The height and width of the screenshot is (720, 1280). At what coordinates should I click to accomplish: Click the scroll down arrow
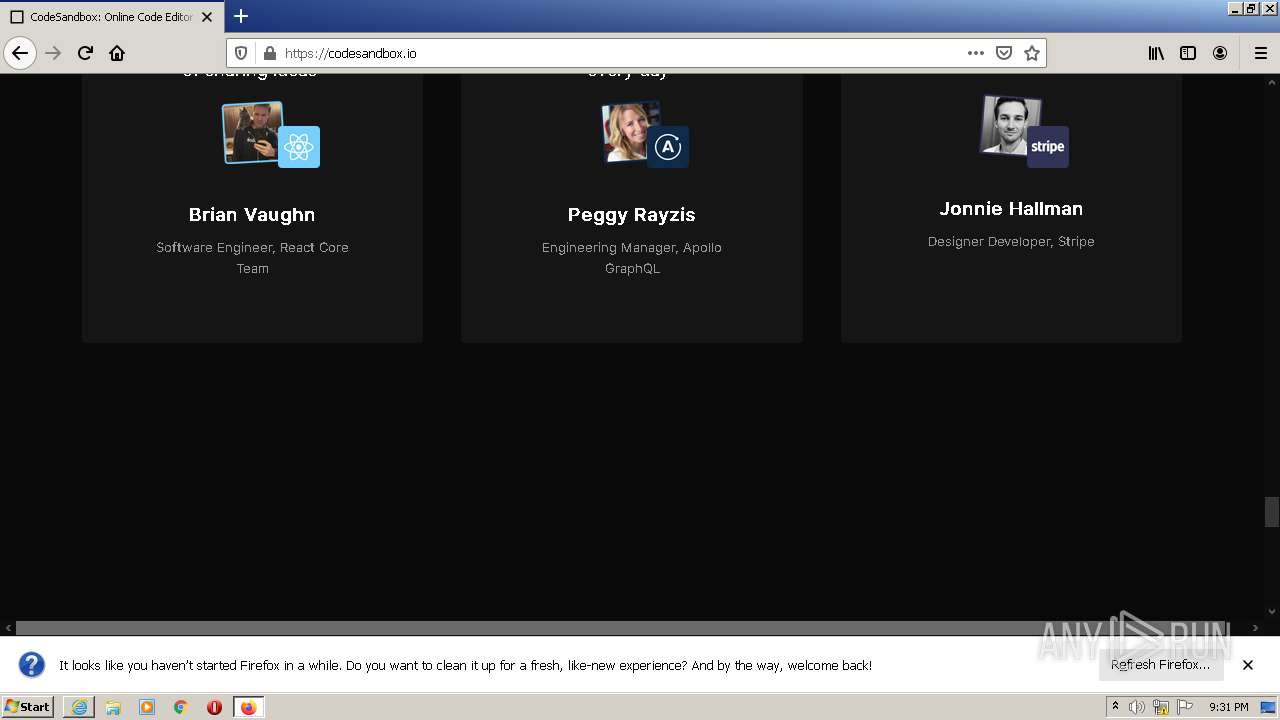pyautogui.click(x=1272, y=611)
